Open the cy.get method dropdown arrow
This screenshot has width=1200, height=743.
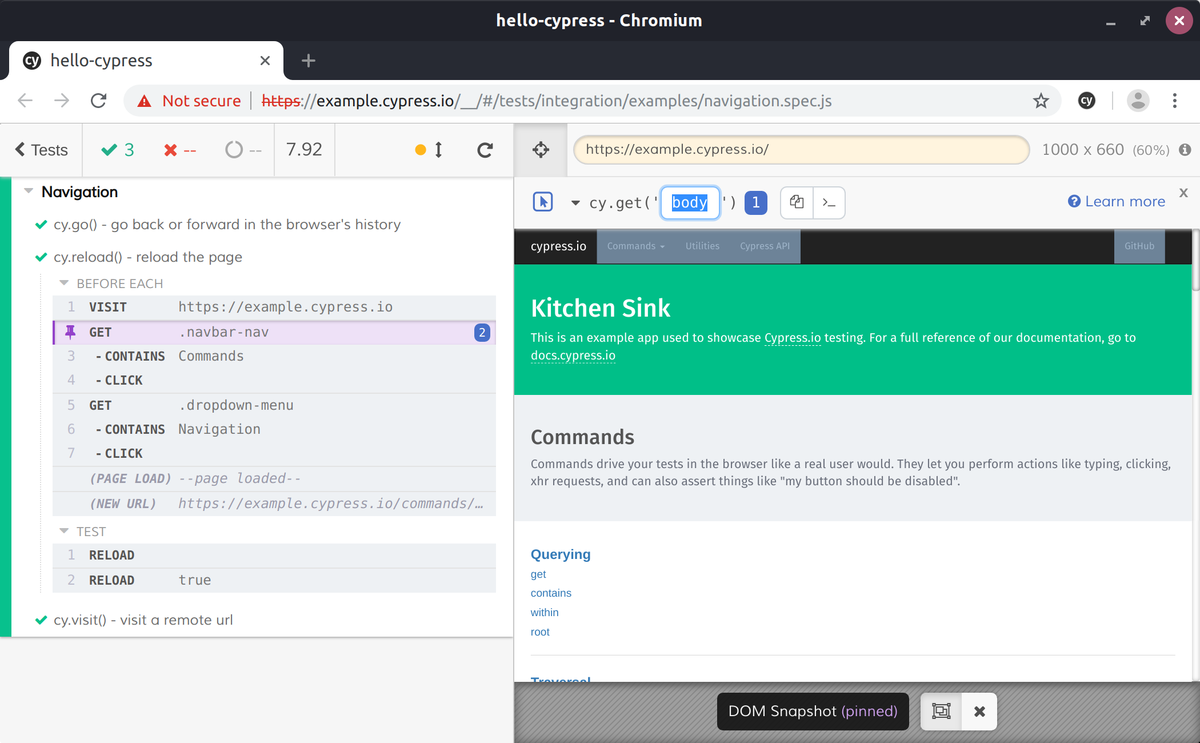(x=576, y=203)
